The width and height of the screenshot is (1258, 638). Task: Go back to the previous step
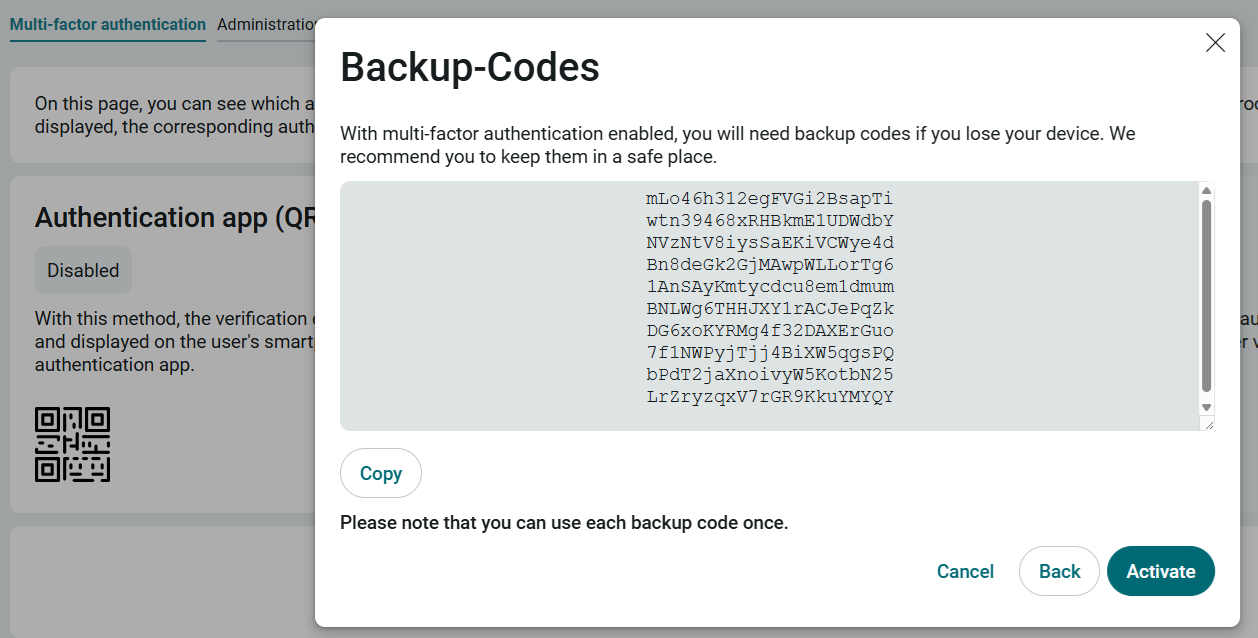pos(1059,571)
